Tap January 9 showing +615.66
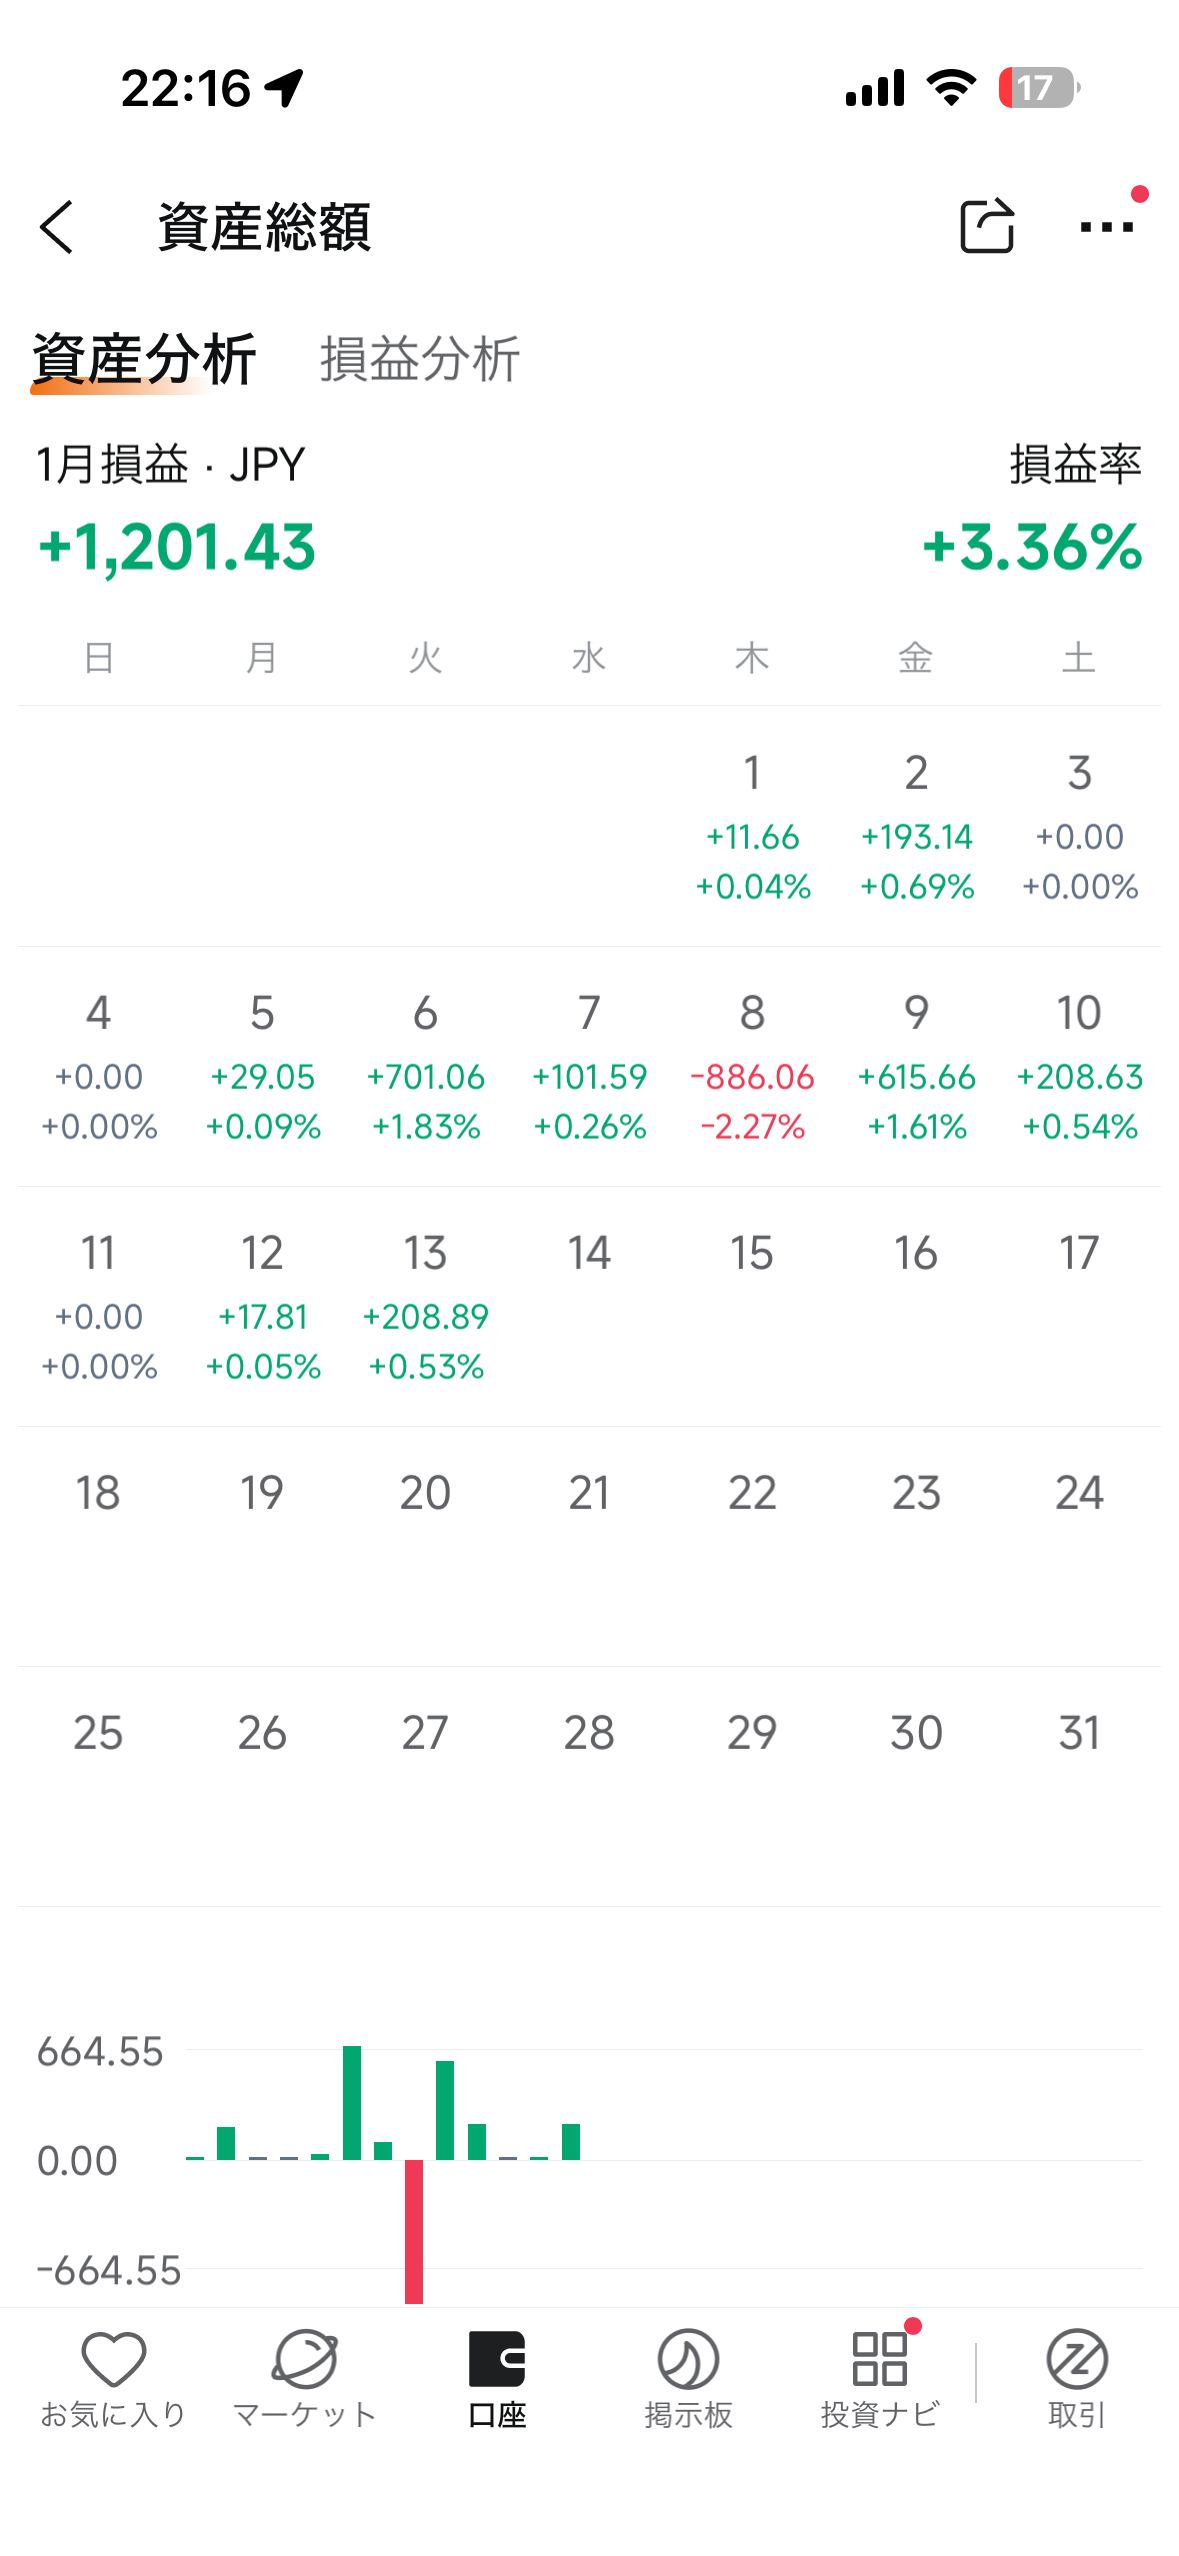The height and width of the screenshot is (2556, 1179). [x=916, y=1066]
